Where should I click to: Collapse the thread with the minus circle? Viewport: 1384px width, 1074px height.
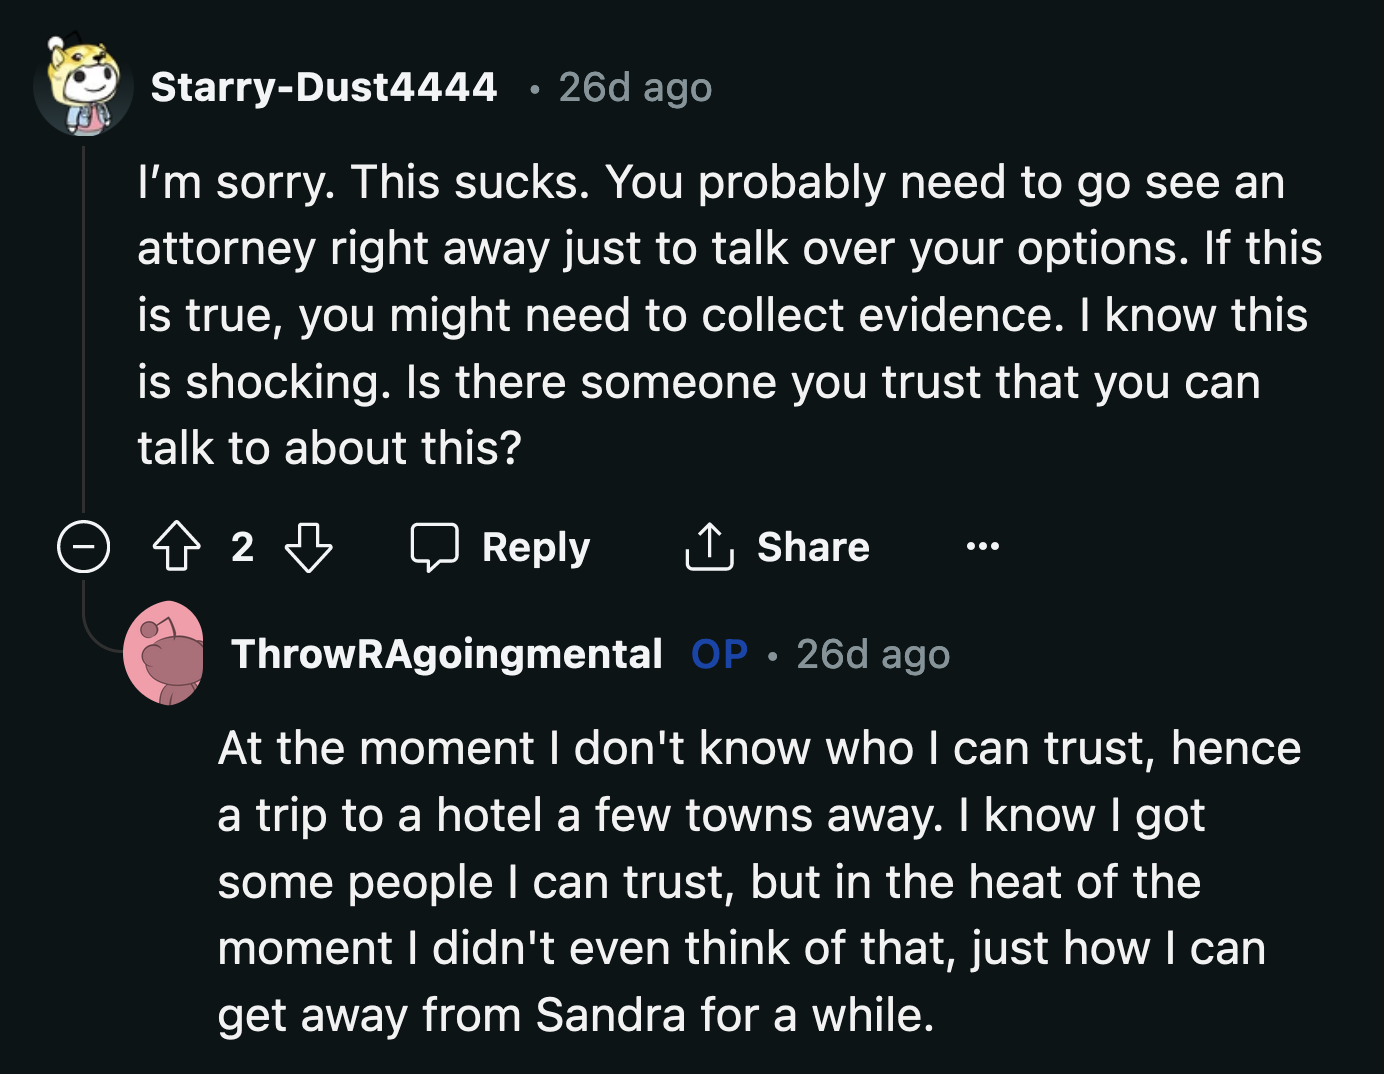pos(83,547)
